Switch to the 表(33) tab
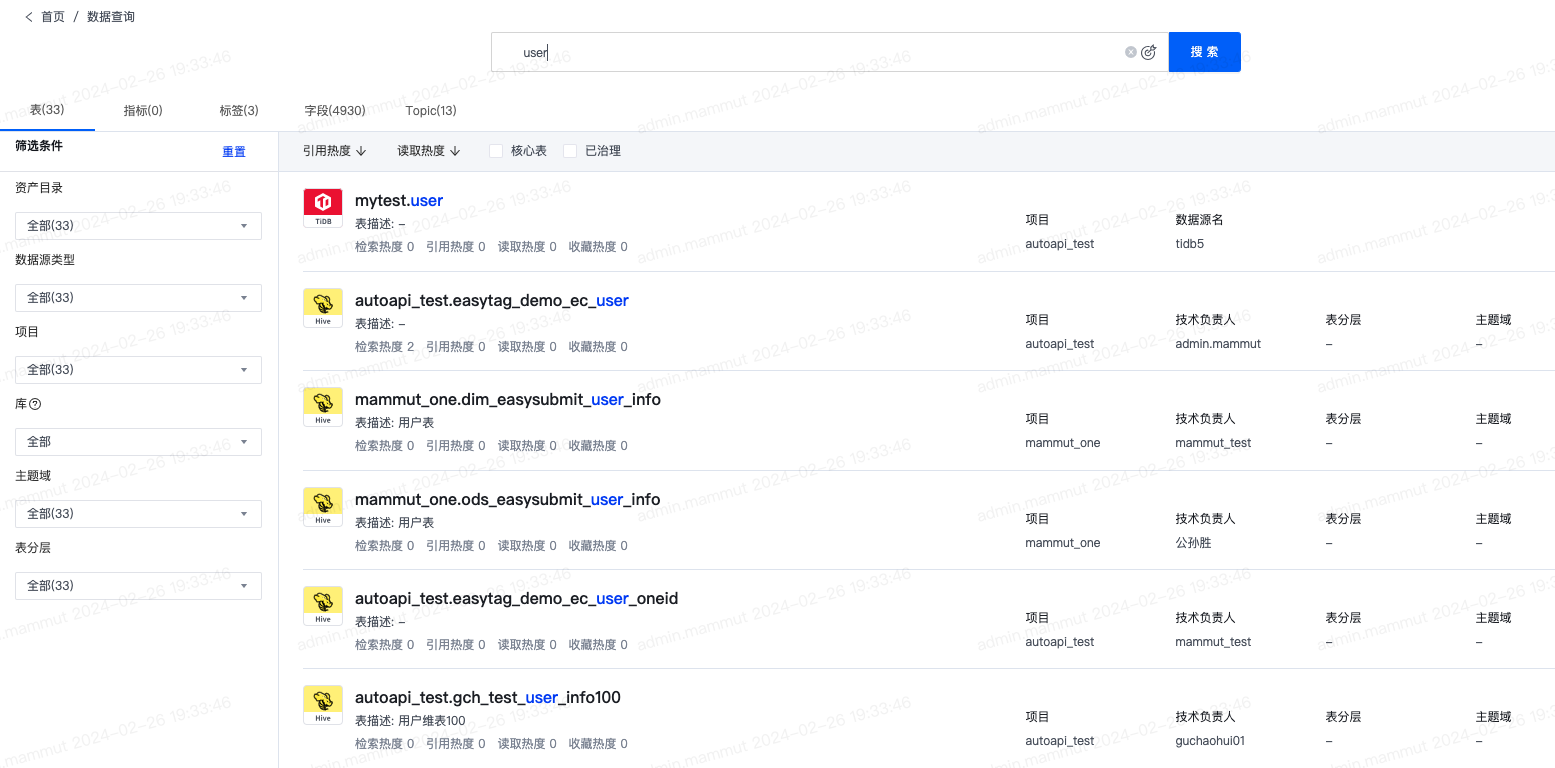This screenshot has height=768, width=1555. tap(47, 110)
